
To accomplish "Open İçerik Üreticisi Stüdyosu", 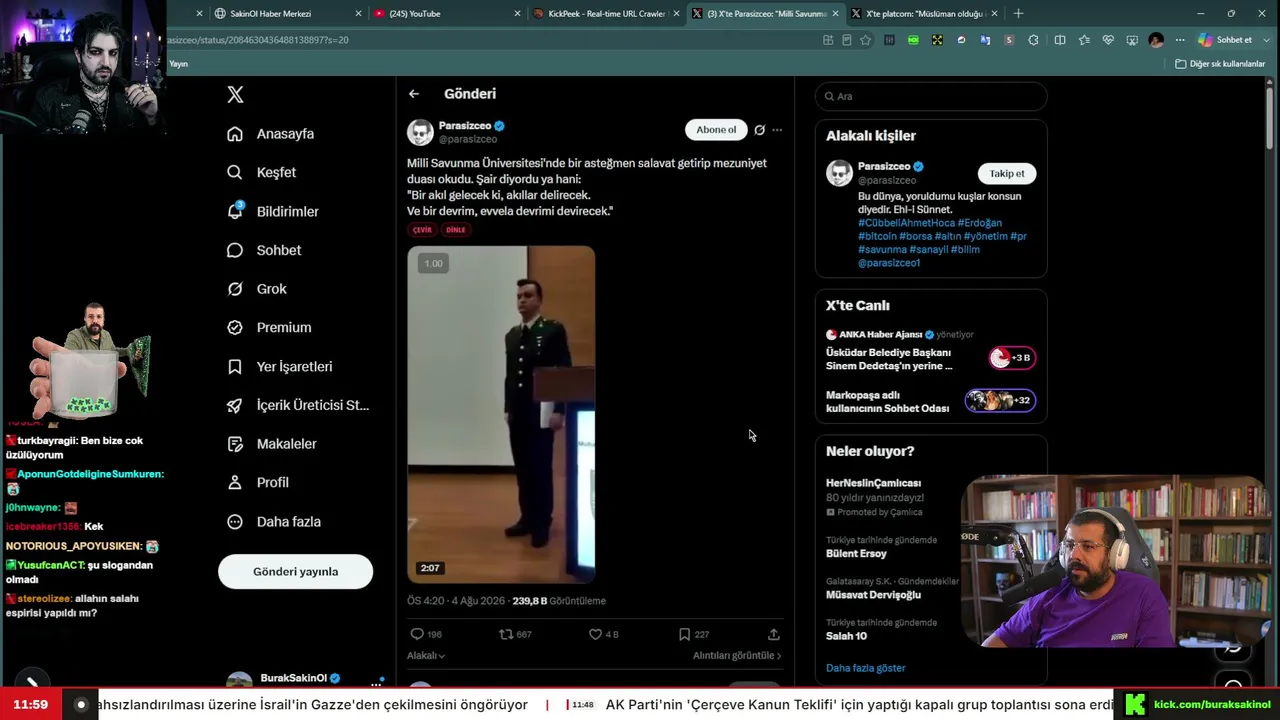I will pyautogui.click(x=298, y=405).
